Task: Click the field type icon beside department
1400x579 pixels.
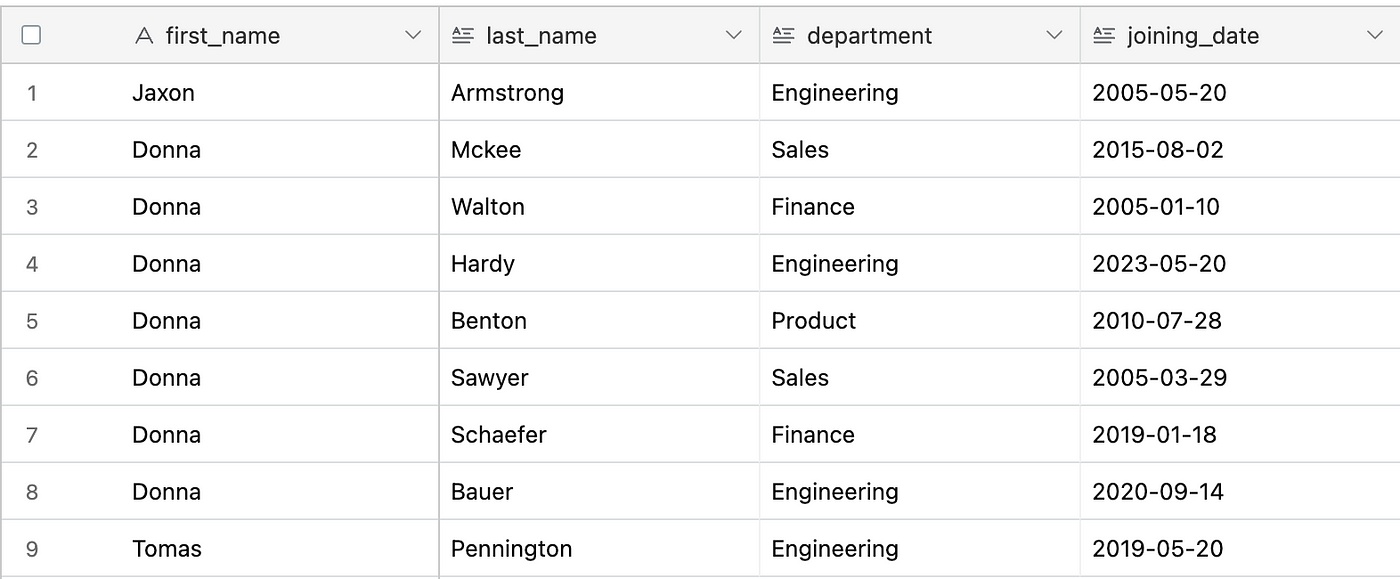Action: [x=783, y=36]
